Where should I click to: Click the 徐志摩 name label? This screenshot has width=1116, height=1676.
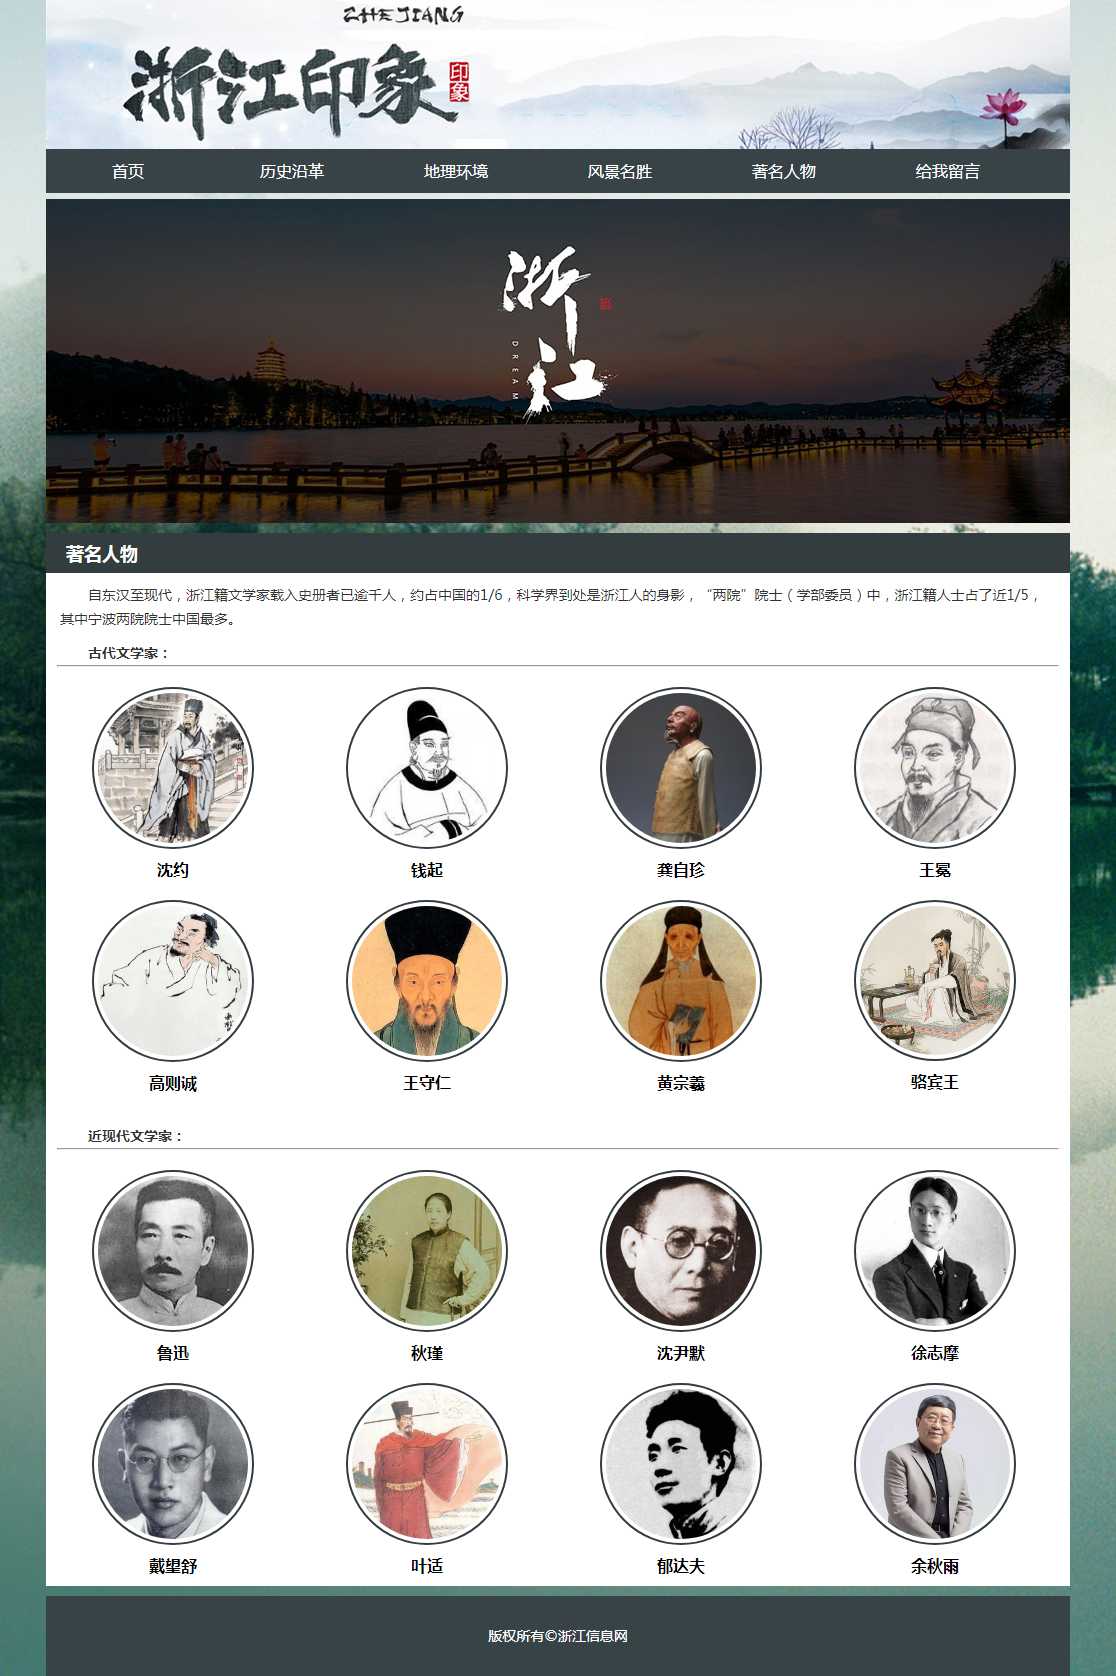[935, 1353]
